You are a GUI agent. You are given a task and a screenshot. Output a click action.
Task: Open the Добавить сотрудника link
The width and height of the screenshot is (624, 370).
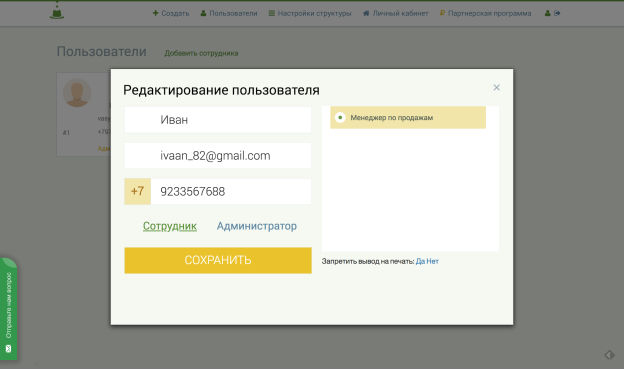[x=201, y=53]
